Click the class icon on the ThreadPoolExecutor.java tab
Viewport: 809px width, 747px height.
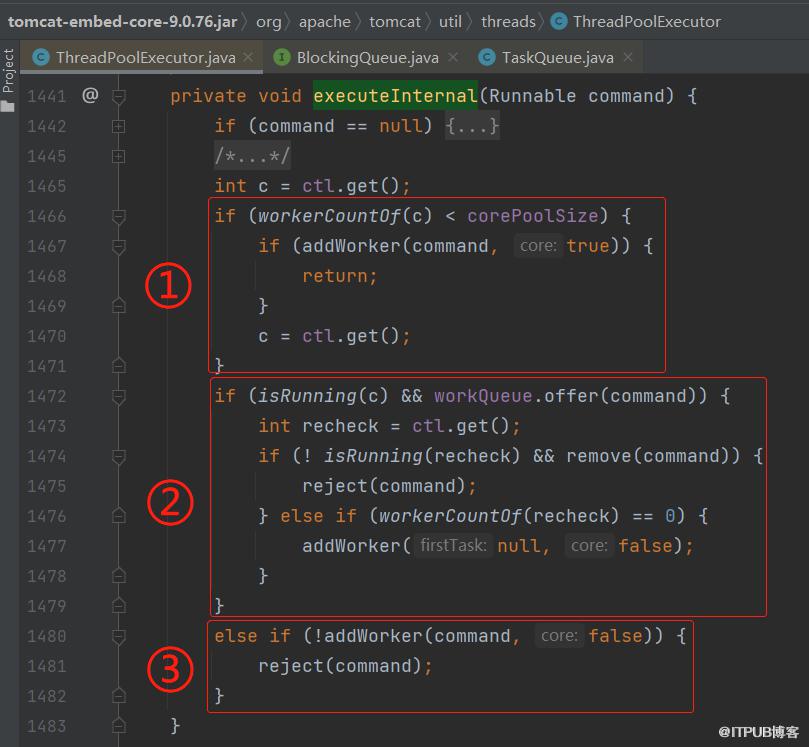click(41, 57)
